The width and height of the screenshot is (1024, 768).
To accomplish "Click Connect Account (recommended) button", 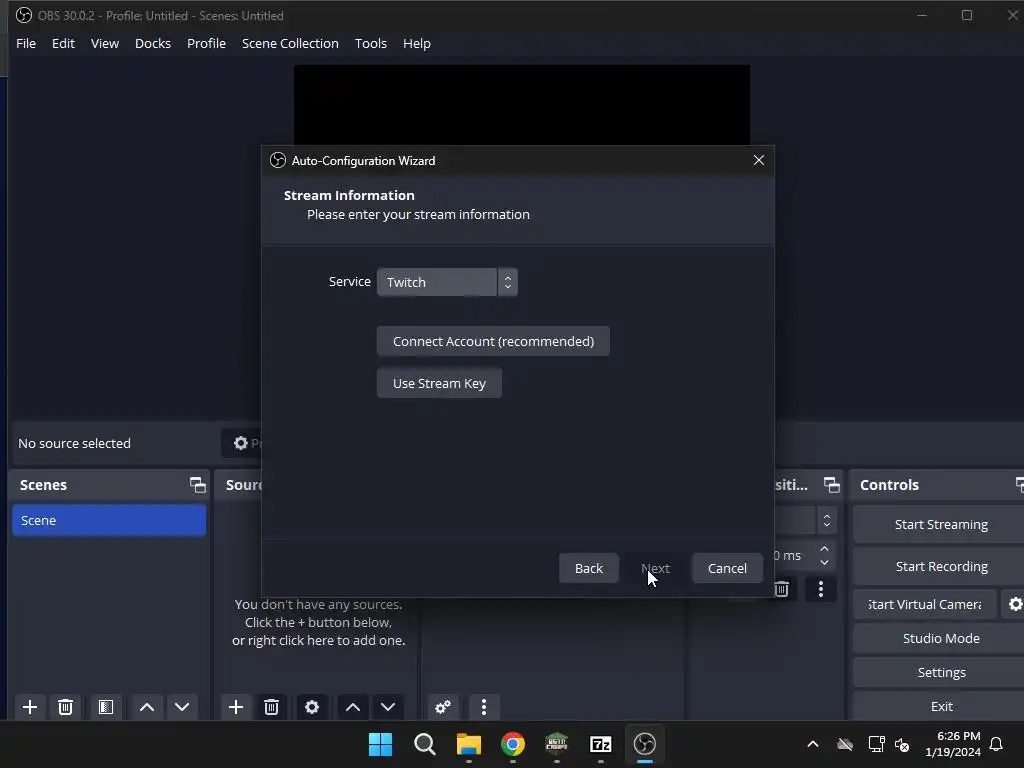I will [x=493, y=341].
